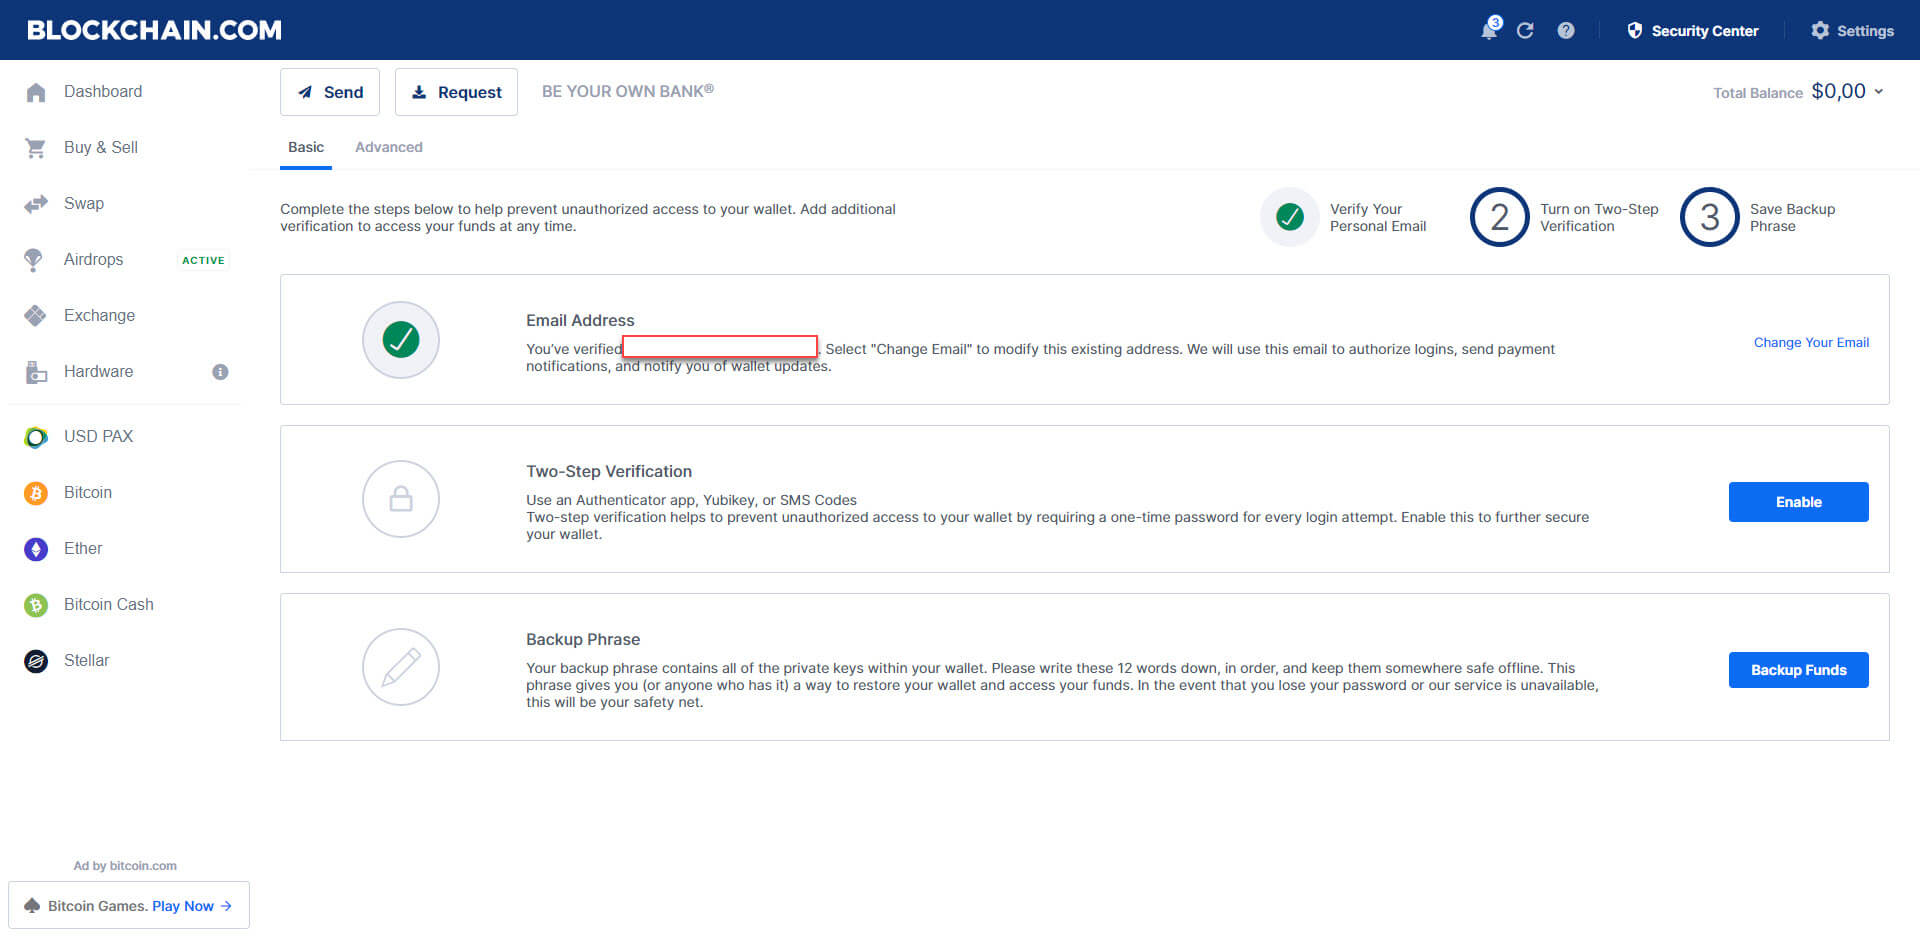Switch to the Basic tab
The height and width of the screenshot is (937, 1920).
[306, 148]
